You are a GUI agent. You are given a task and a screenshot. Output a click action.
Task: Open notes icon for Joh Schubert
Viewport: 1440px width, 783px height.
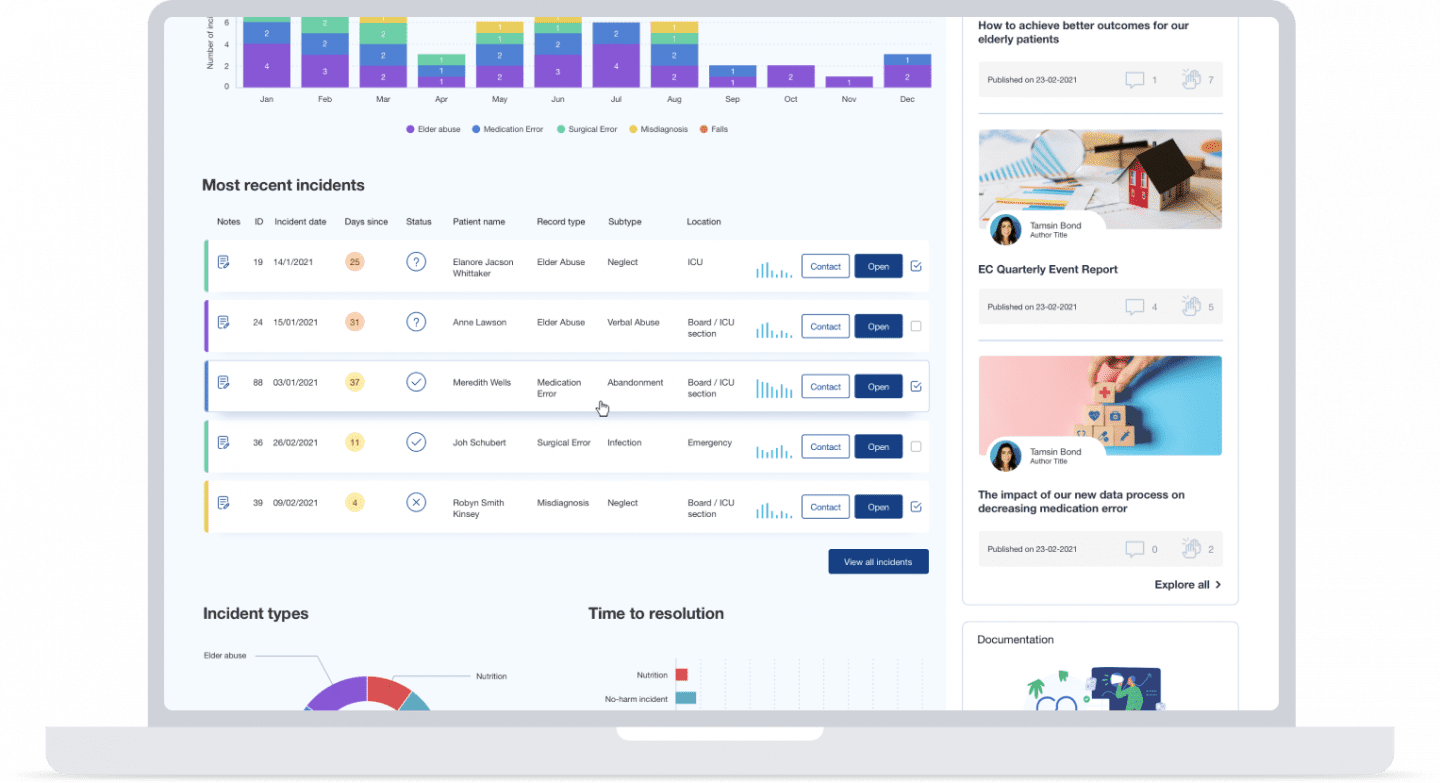coord(224,442)
